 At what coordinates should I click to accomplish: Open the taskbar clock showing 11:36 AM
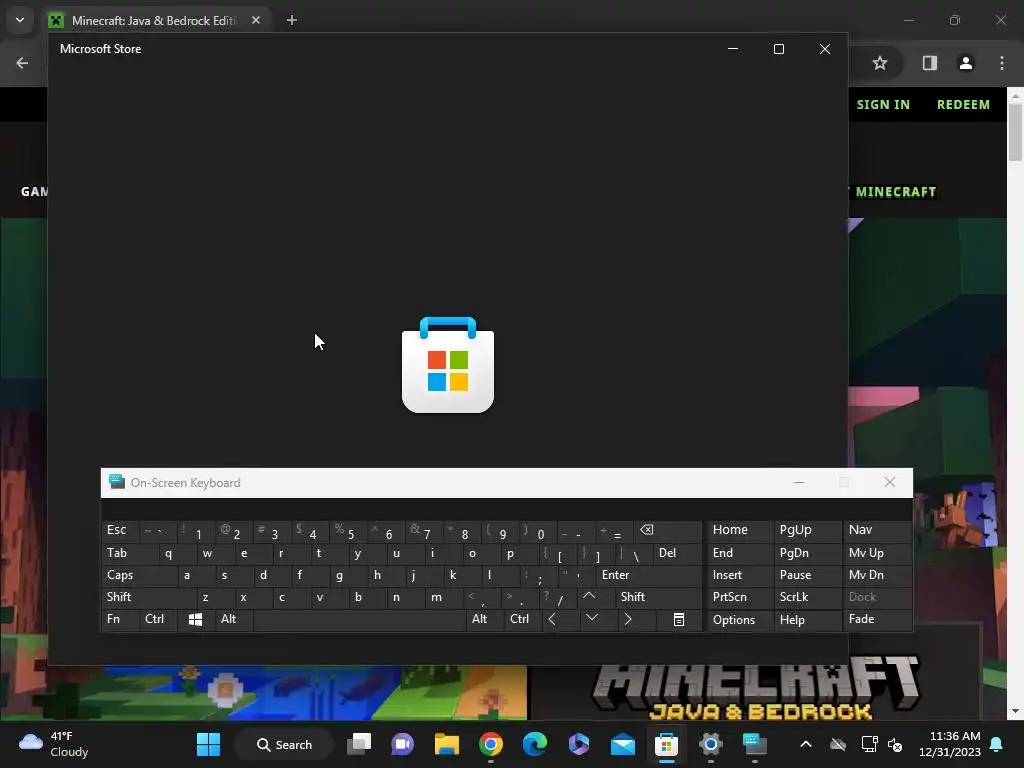tap(950, 744)
